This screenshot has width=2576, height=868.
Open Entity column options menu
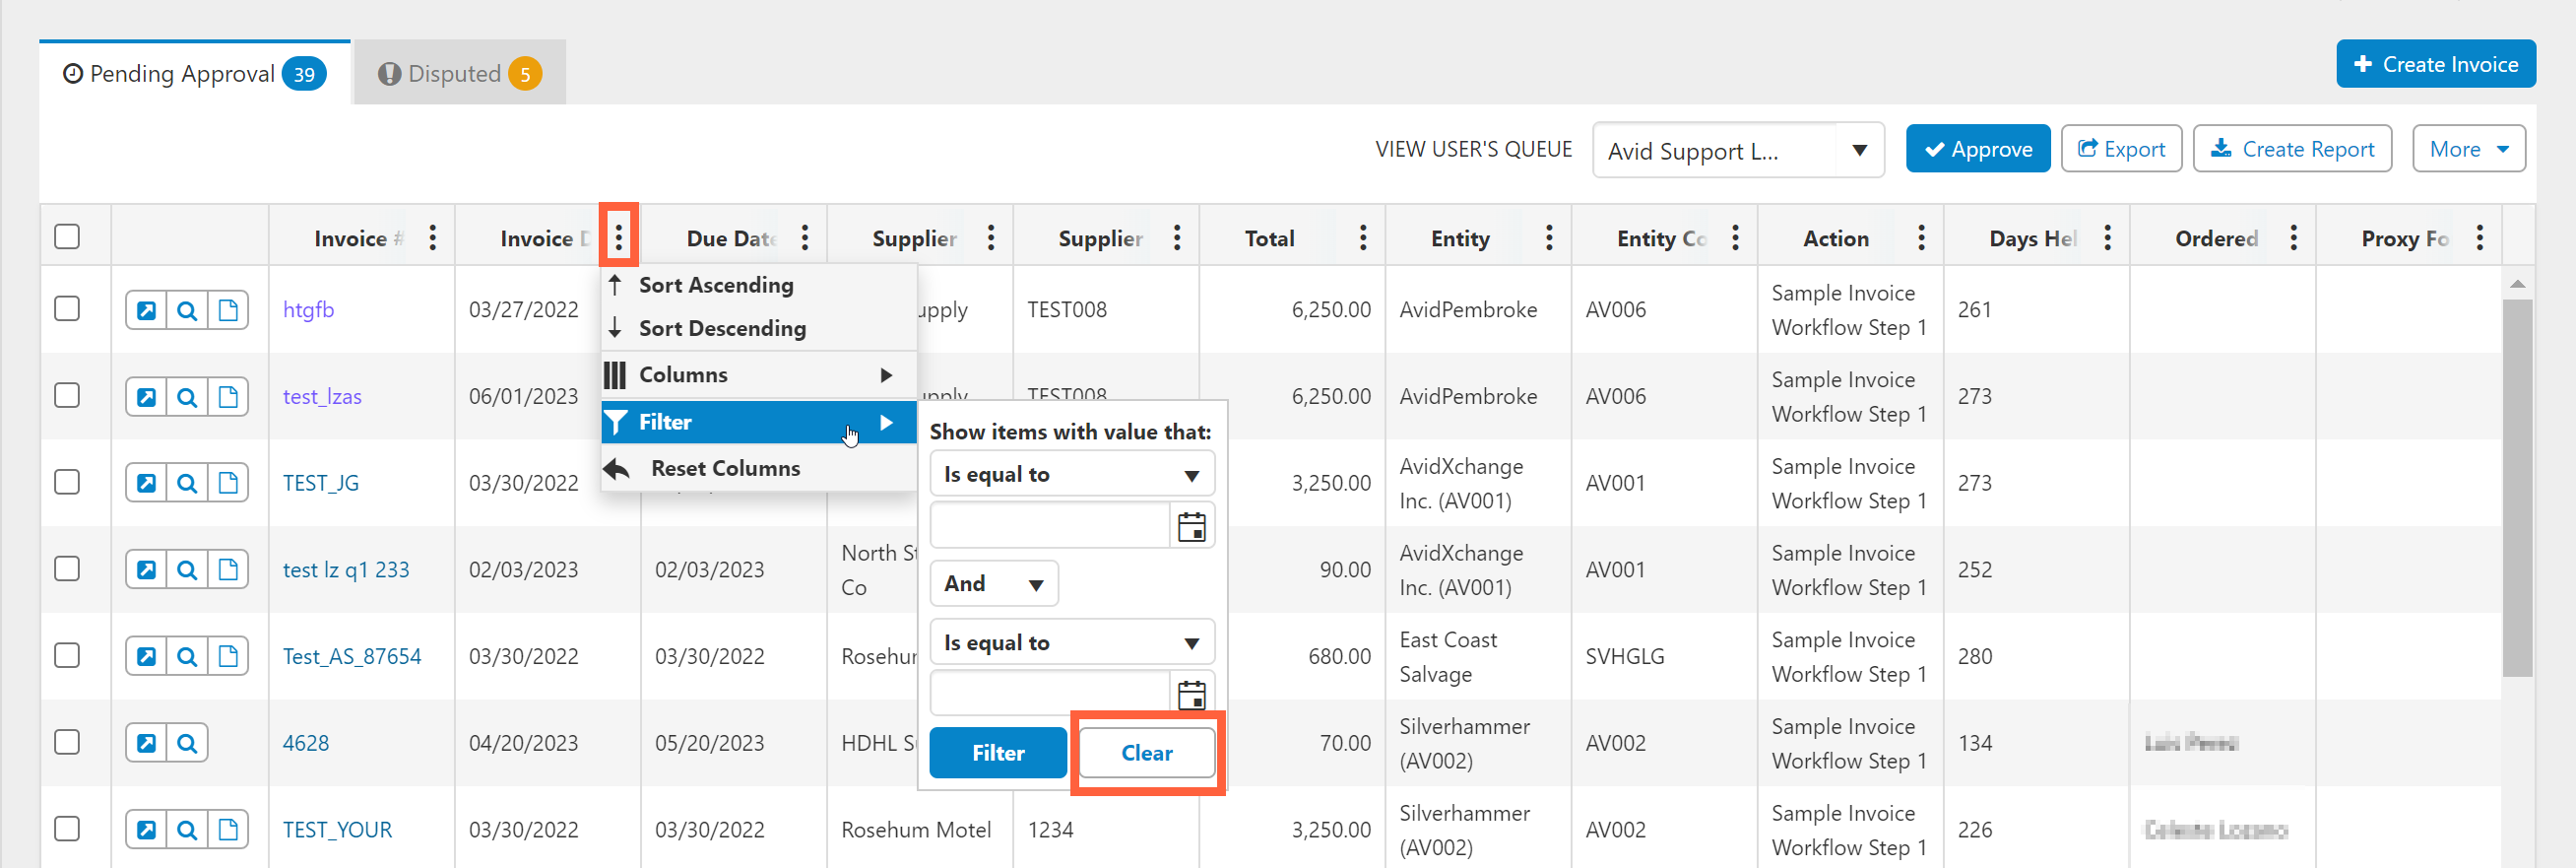(x=1549, y=237)
